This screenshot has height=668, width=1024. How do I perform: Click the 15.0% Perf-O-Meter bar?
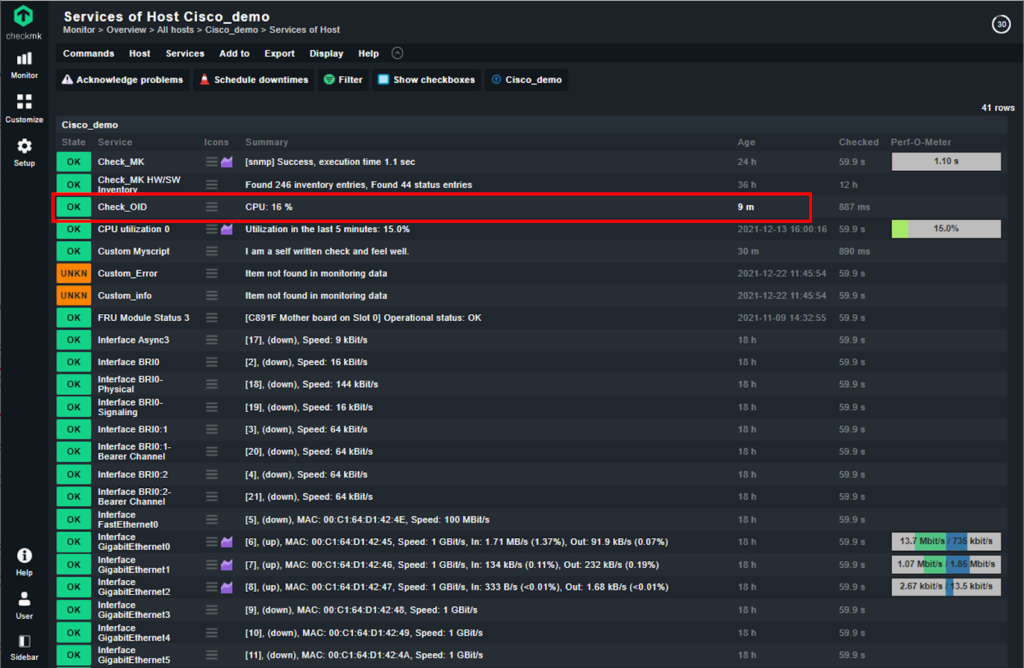pos(946,229)
